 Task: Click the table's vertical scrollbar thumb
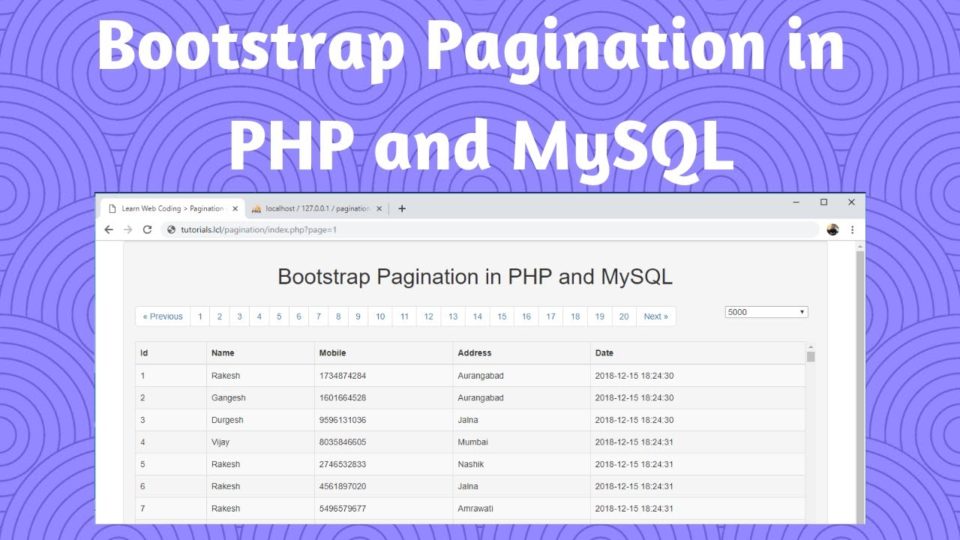point(811,356)
